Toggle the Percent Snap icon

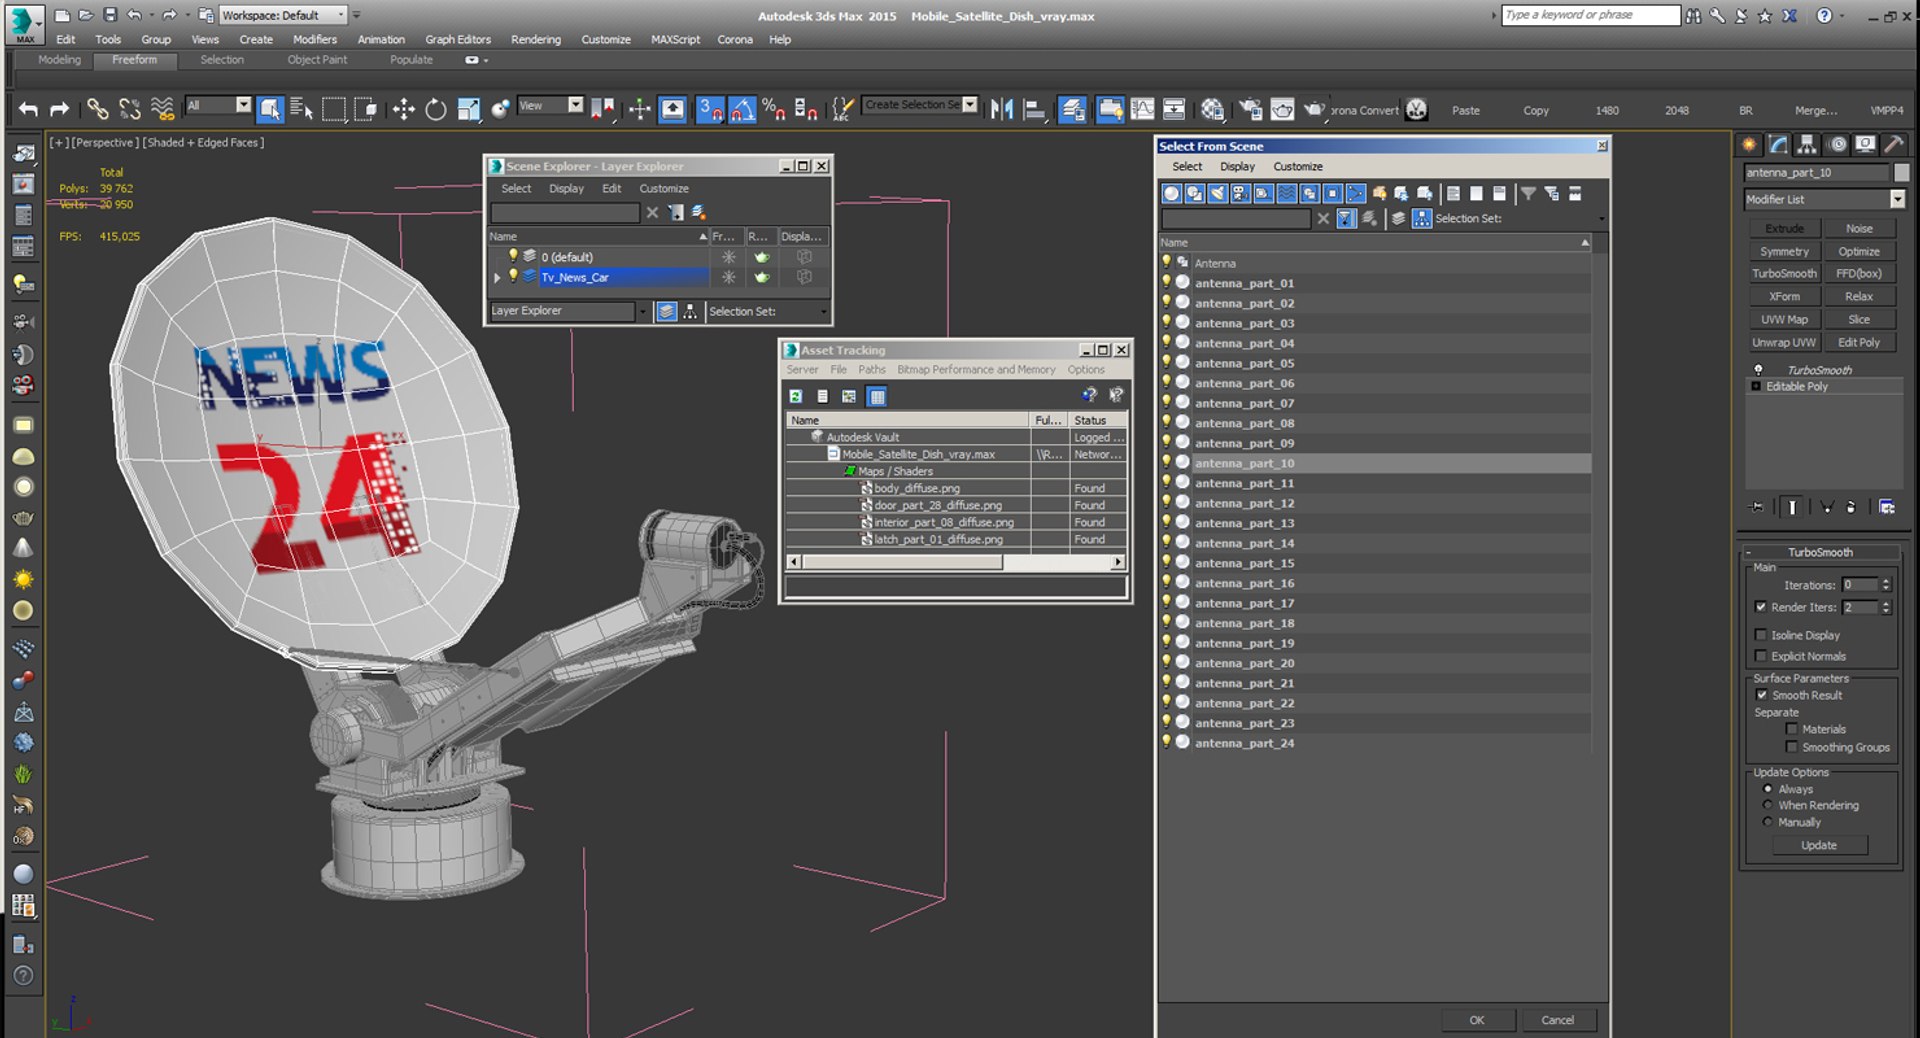click(x=774, y=109)
